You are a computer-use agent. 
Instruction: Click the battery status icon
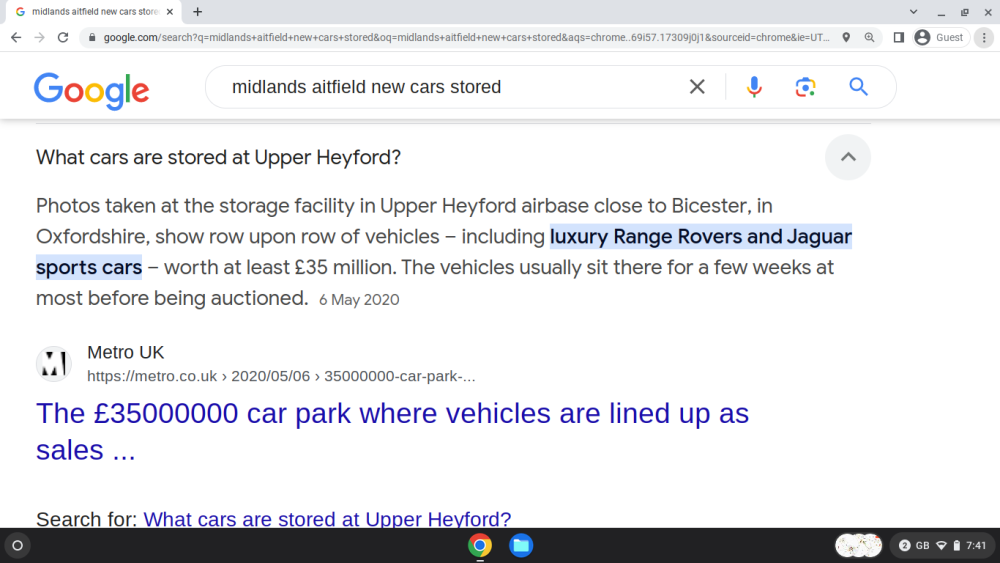[x=957, y=545]
